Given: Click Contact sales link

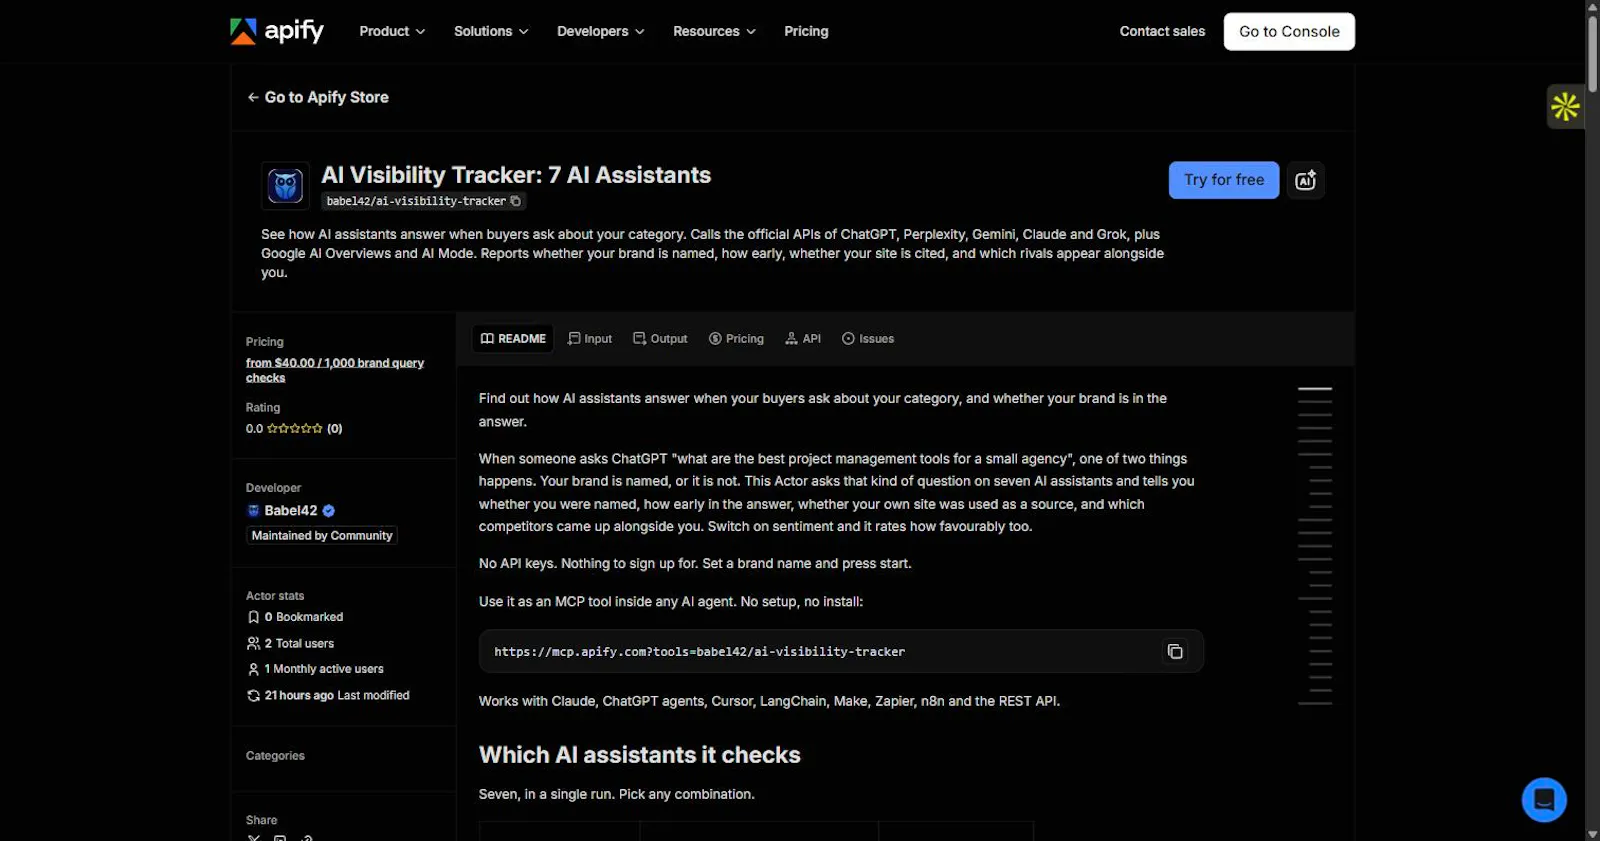Looking at the screenshot, I should coord(1162,31).
